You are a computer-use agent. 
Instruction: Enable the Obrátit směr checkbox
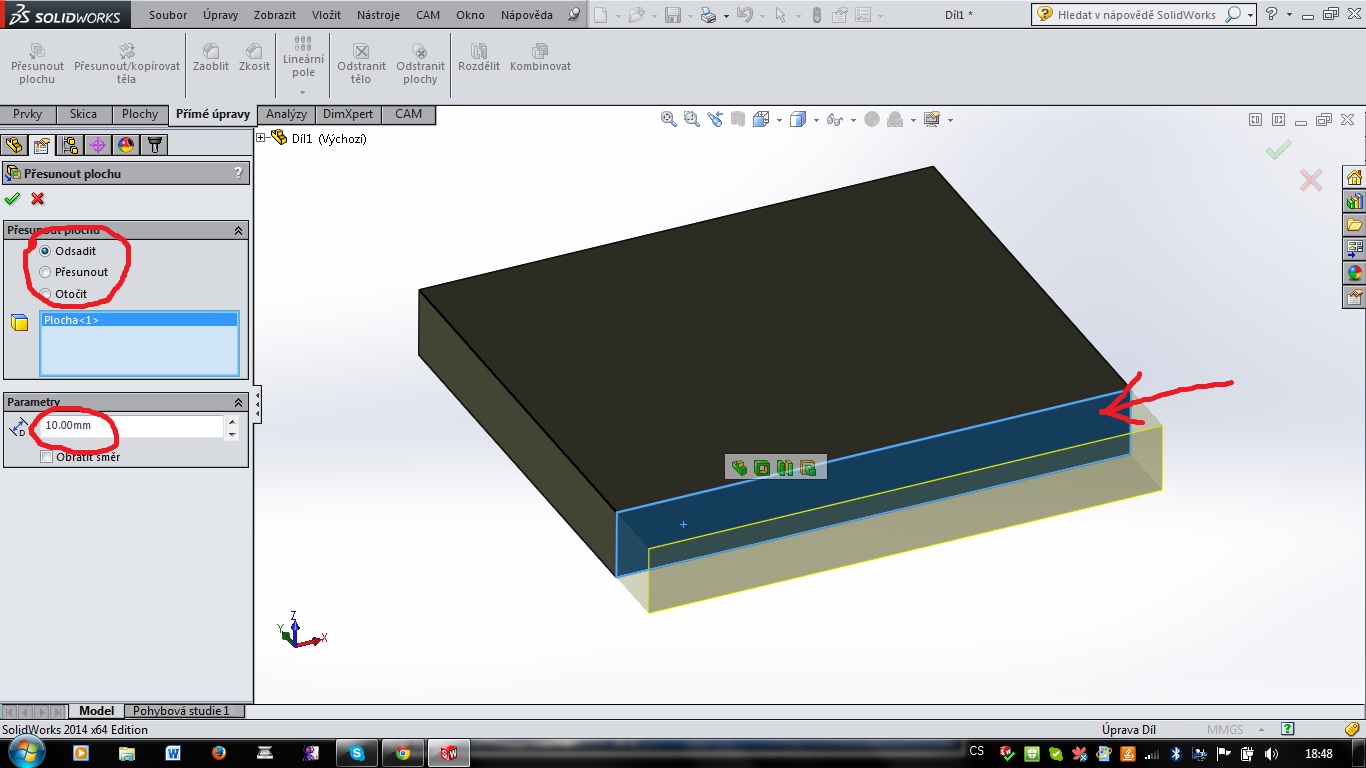click(x=46, y=457)
